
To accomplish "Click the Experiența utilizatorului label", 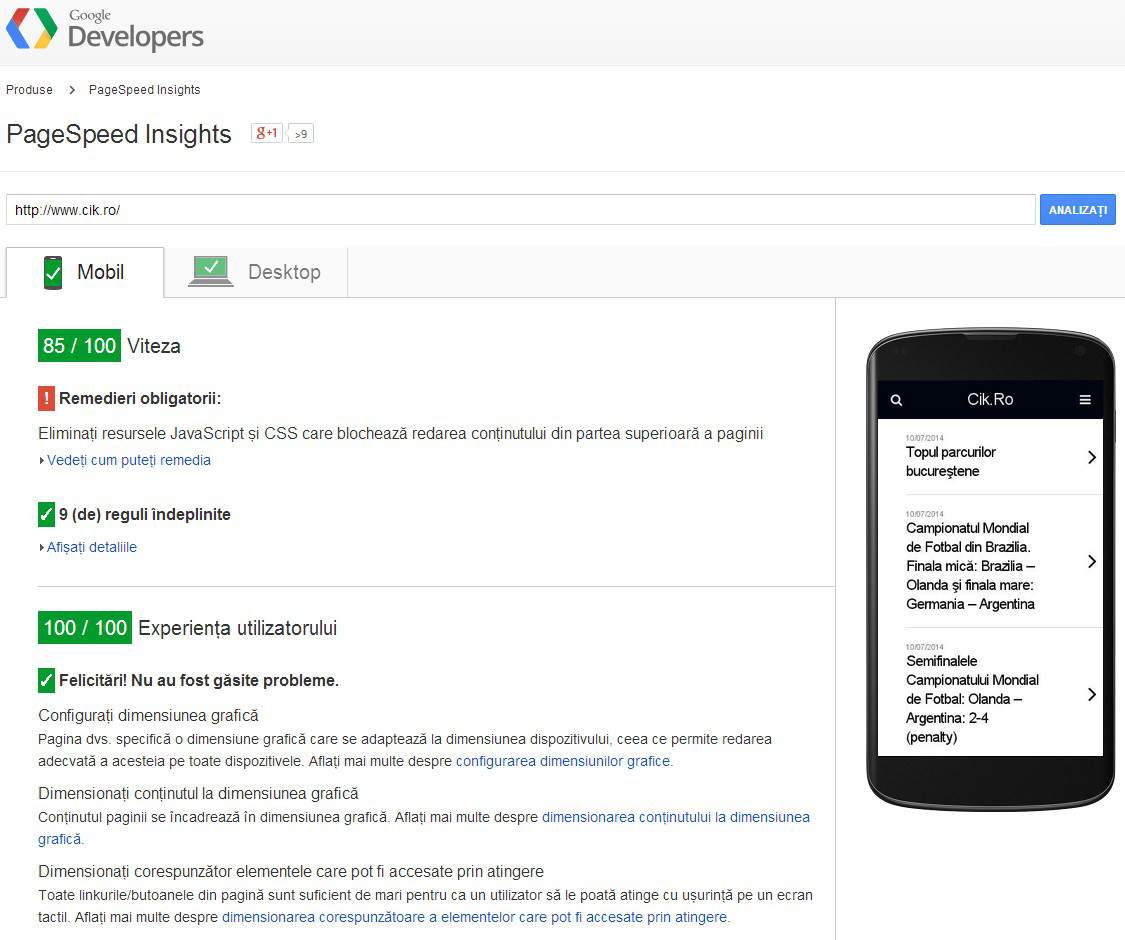I will (237, 628).
